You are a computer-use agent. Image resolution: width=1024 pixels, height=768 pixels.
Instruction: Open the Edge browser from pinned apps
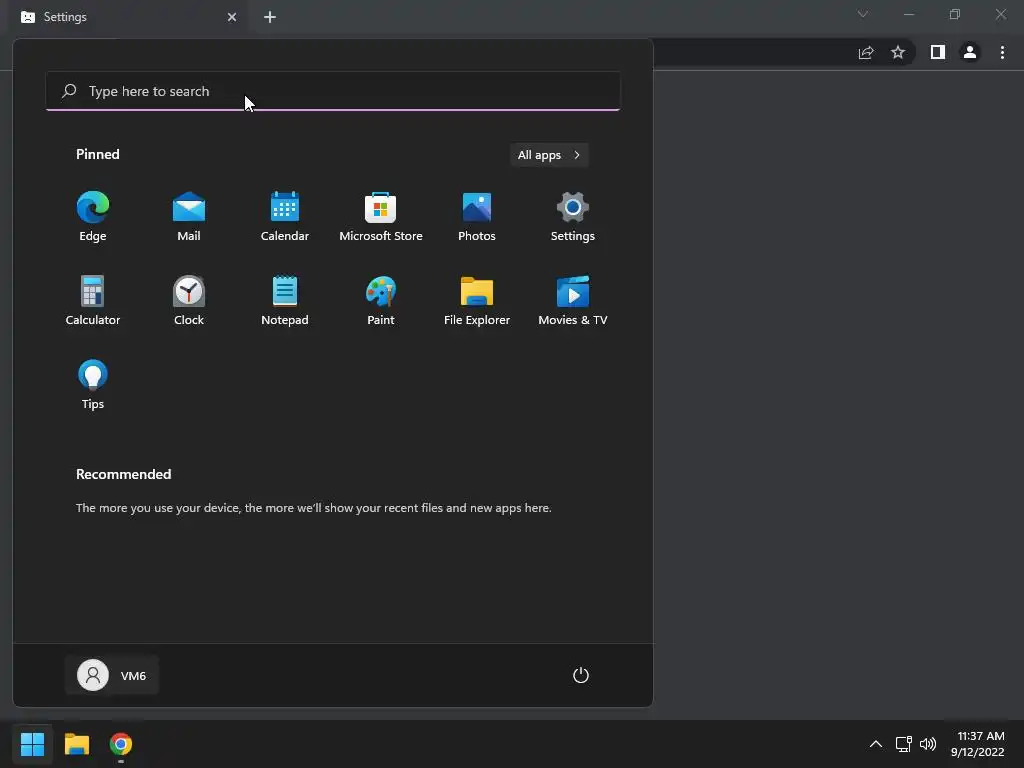click(x=93, y=216)
